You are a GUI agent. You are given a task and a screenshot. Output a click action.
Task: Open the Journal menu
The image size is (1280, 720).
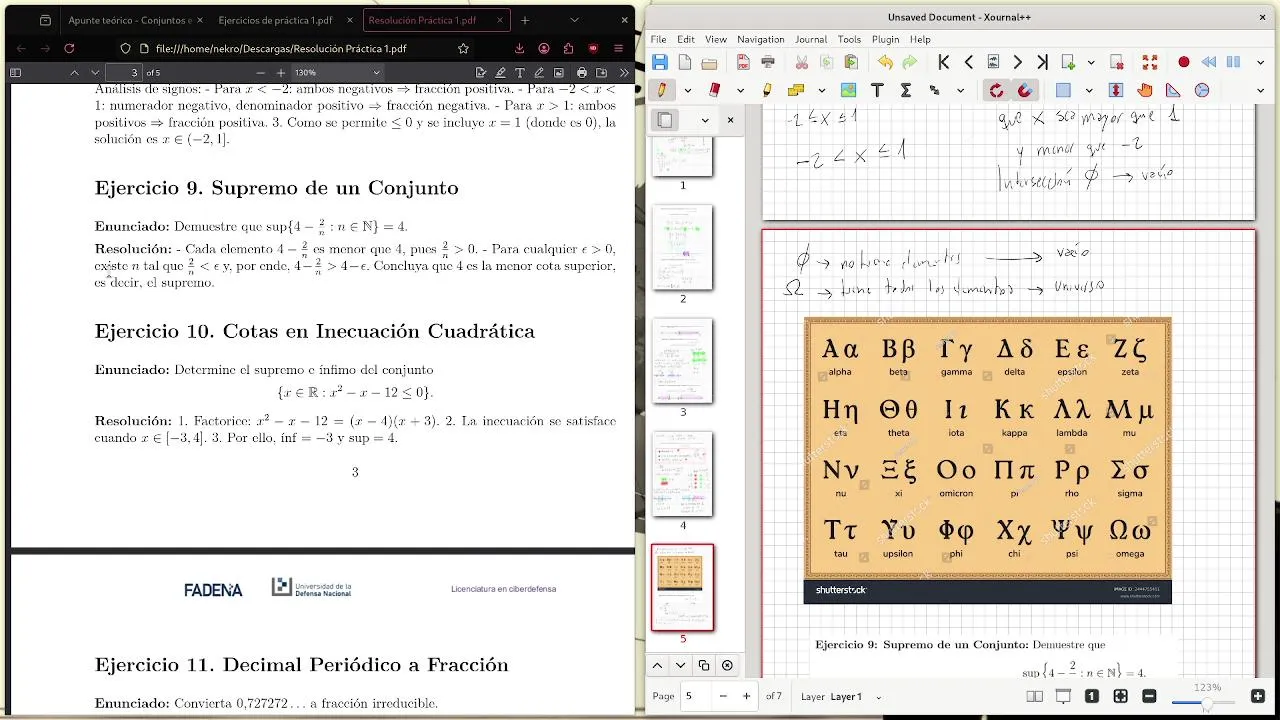point(811,39)
